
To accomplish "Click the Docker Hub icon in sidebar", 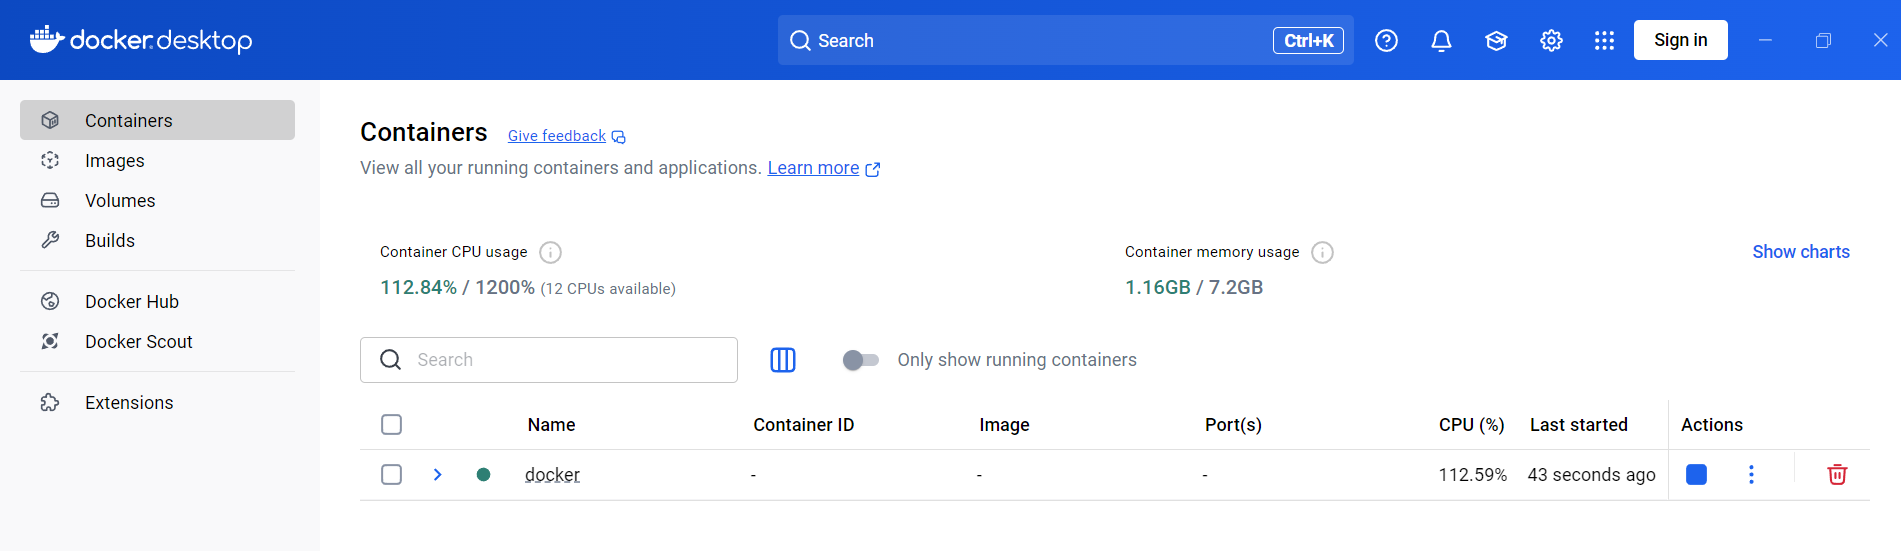I will pyautogui.click(x=50, y=301).
